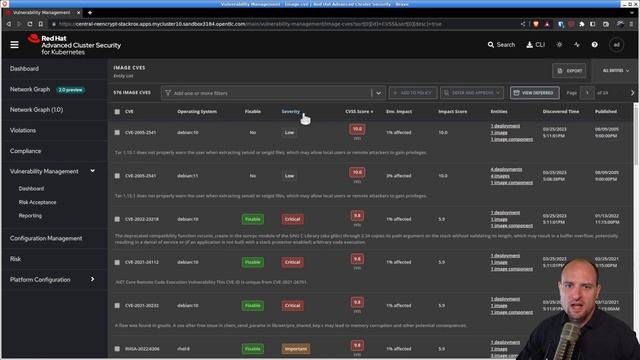Check the third Critical debian:10 CVE row
This screenshot has height=360, width=640.
(117, 305)
